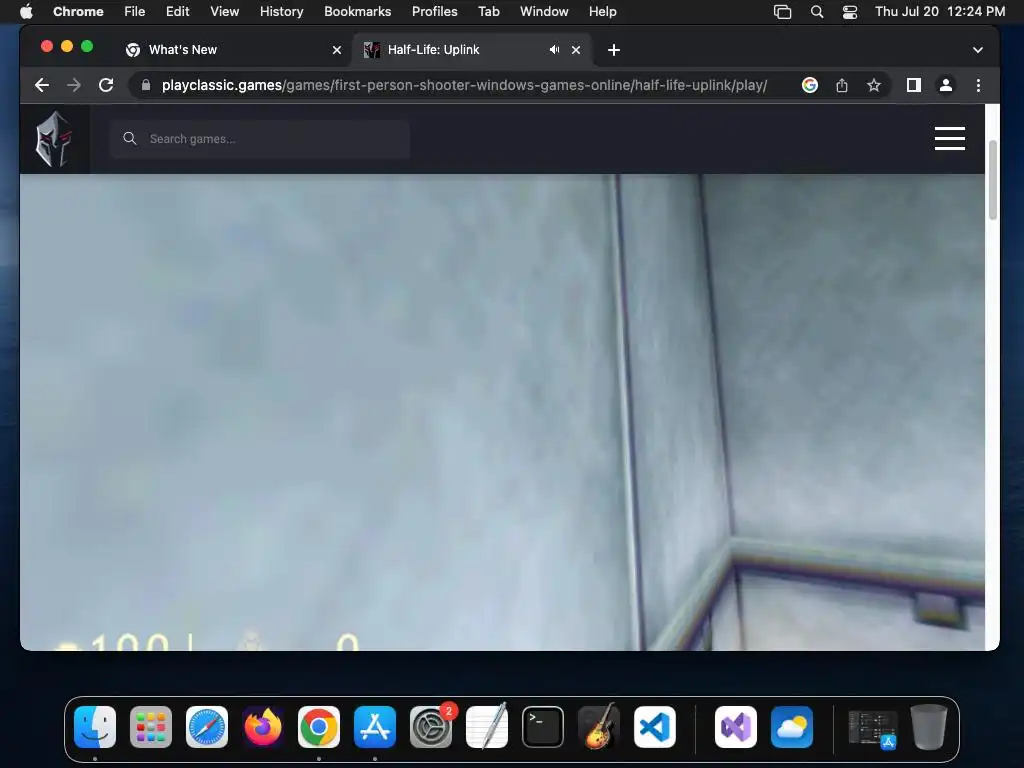Open the File menu
1024x768 pixels.
pos(135,11)
